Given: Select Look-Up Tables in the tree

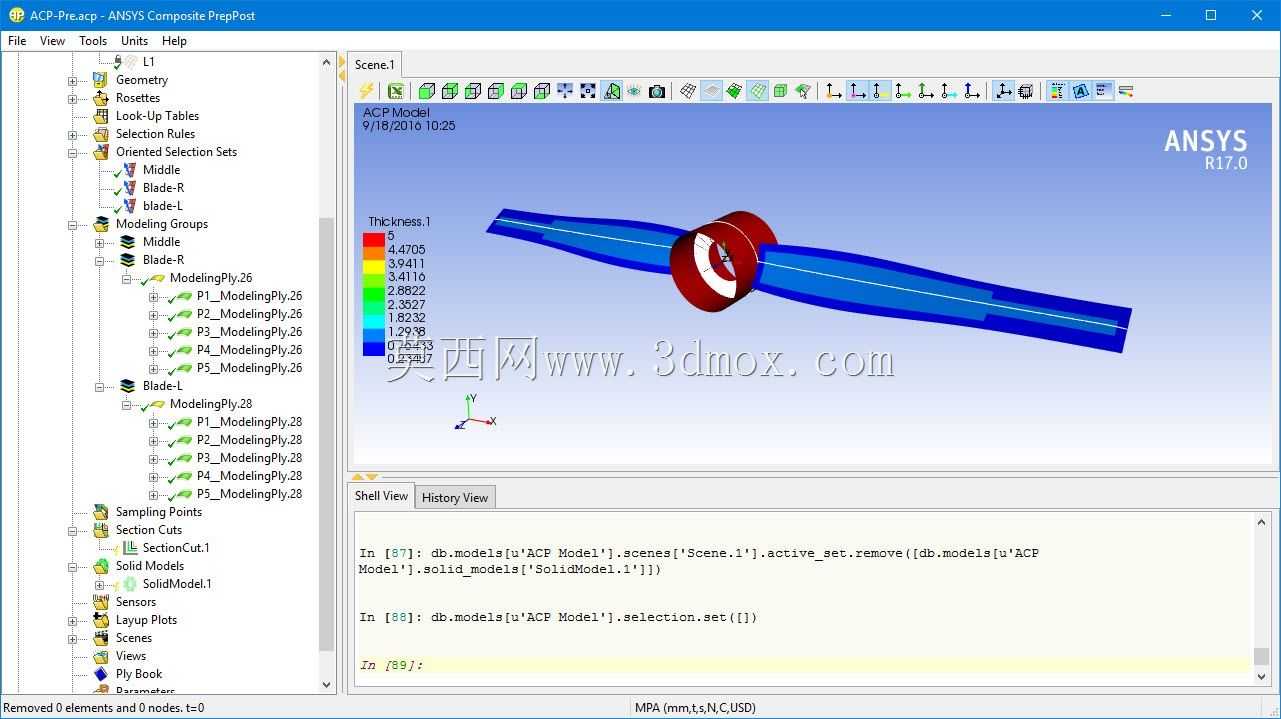Looking at the screenshot, I should point(157,116).
